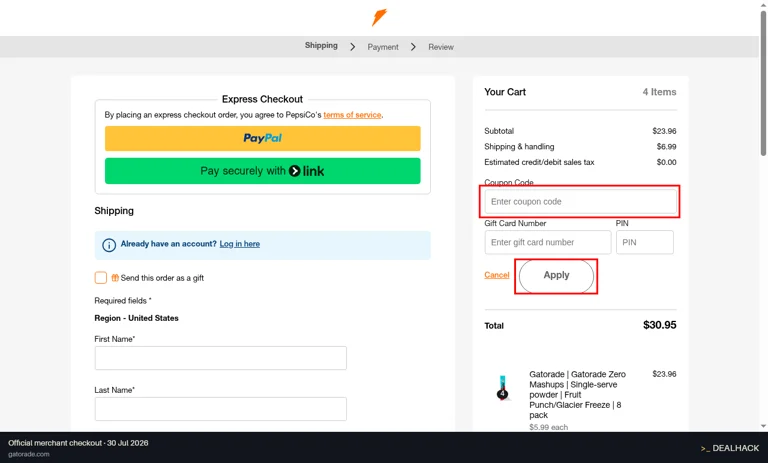768x463 pixels.
Task: Click the Your Cart heading
Action: click(505, 92)
